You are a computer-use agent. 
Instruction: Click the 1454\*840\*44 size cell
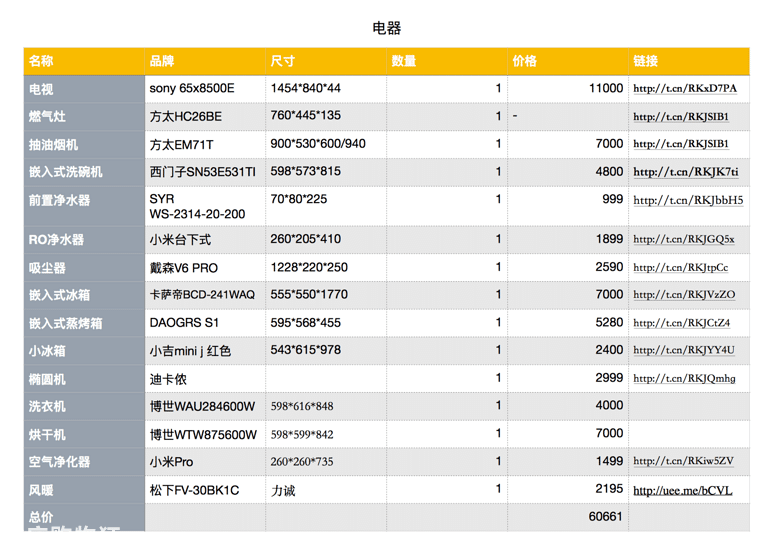point(325,89)
